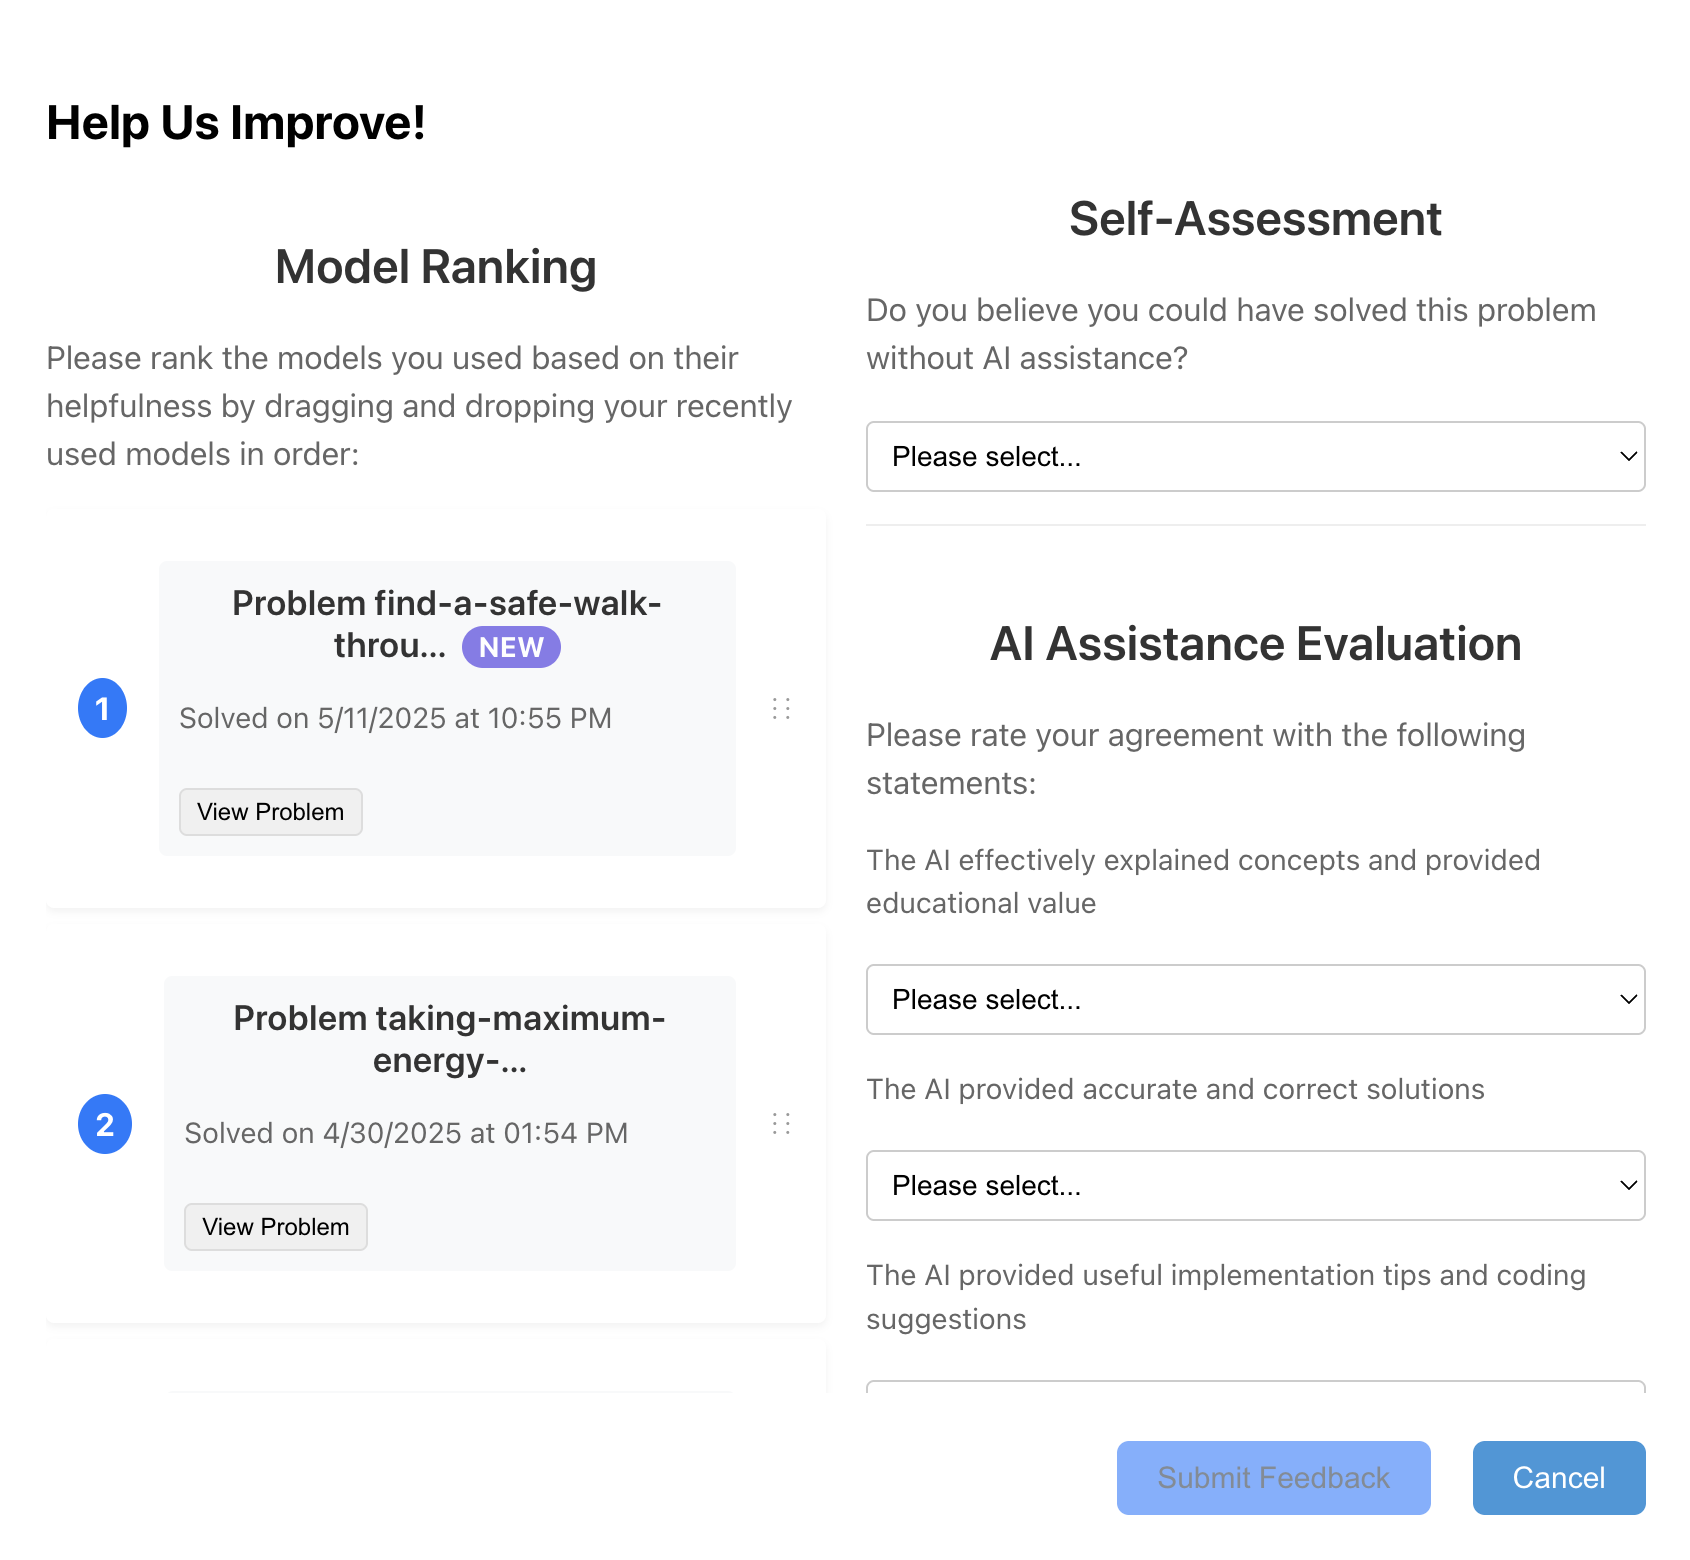Grab the drag handle for find-a-safe-walk problem
This screenshot has width=1690, height=1560.
[x=781, y=709]
